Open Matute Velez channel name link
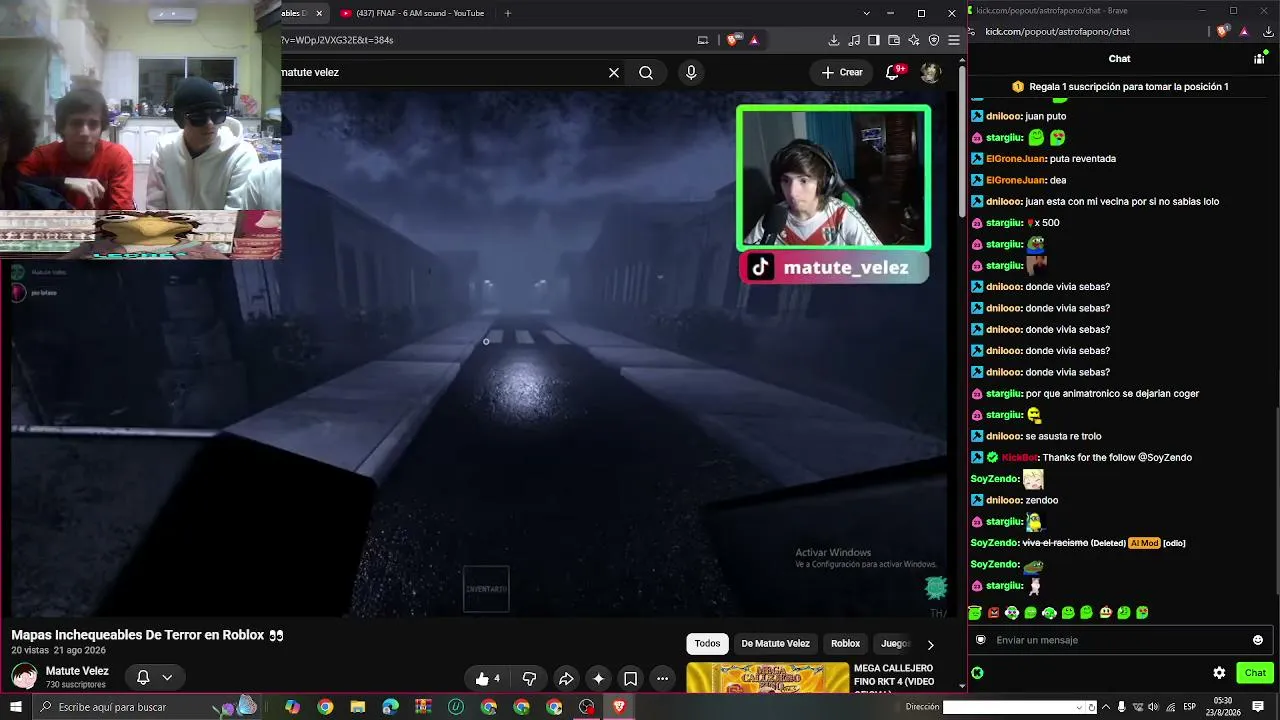Screen dimensions: 1280x720 point(77,671)
